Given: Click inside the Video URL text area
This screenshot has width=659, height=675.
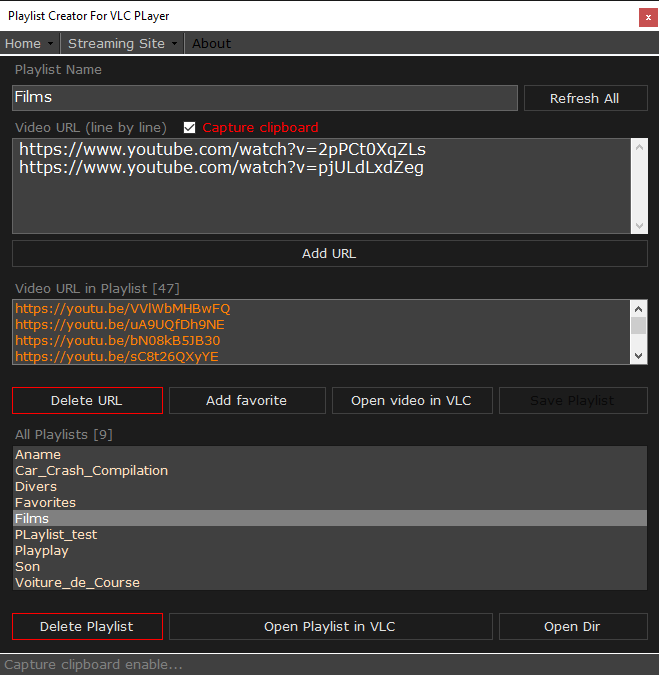Looking at the screenshot, I should click(x=322, y=186).
